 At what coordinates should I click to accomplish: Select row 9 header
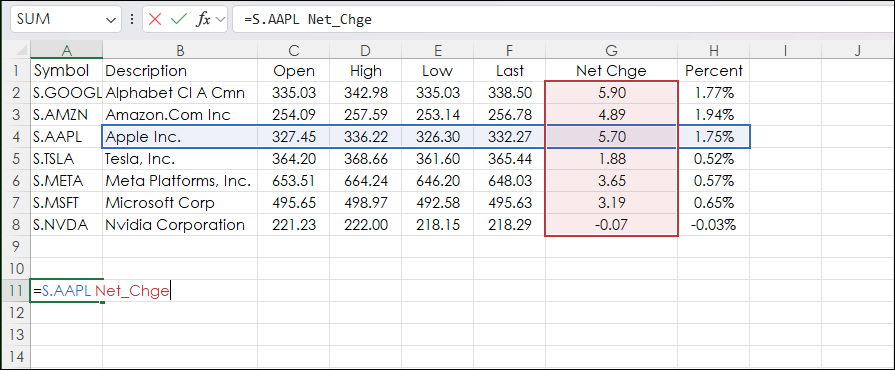[16, 247]
